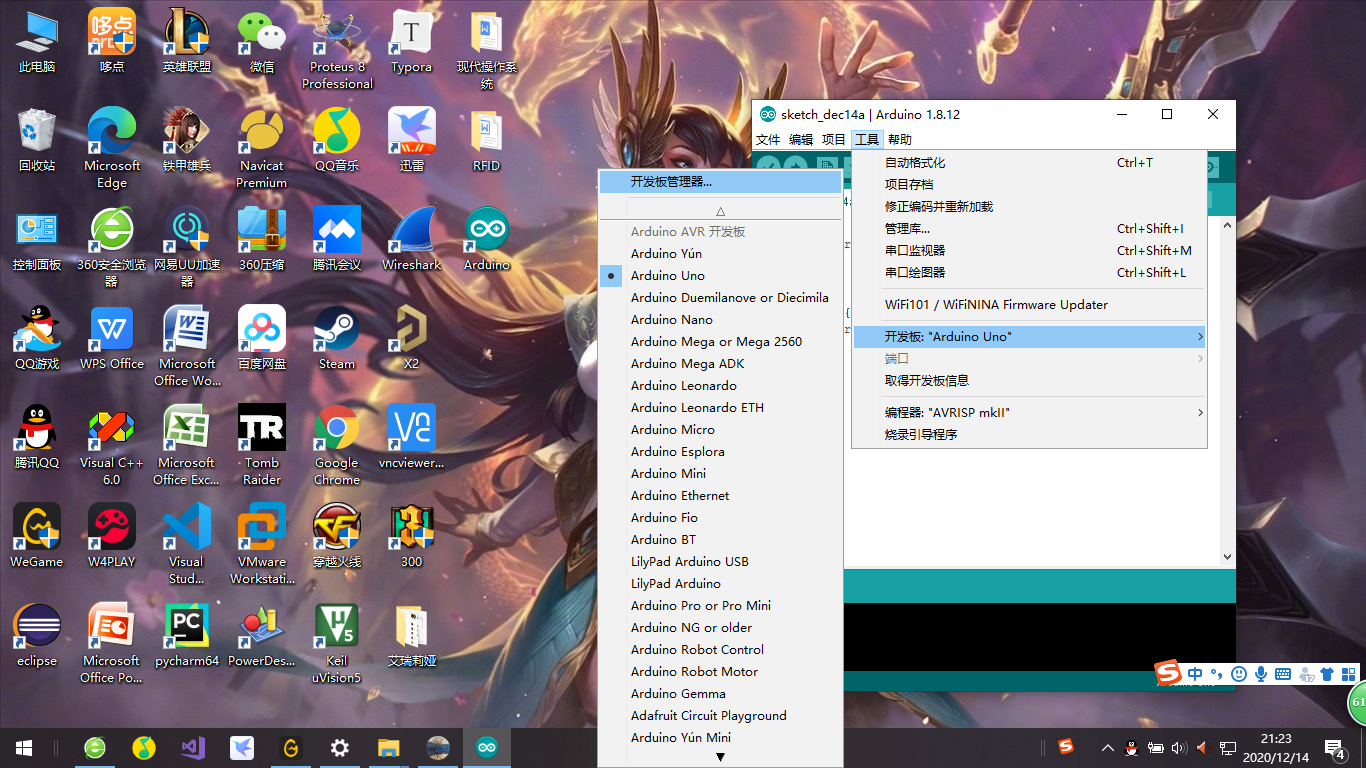Image resolution: width=1366 pixels, height=768 pixels.
Task: Open the 项目 menu
Action: (x=834, y=139)
